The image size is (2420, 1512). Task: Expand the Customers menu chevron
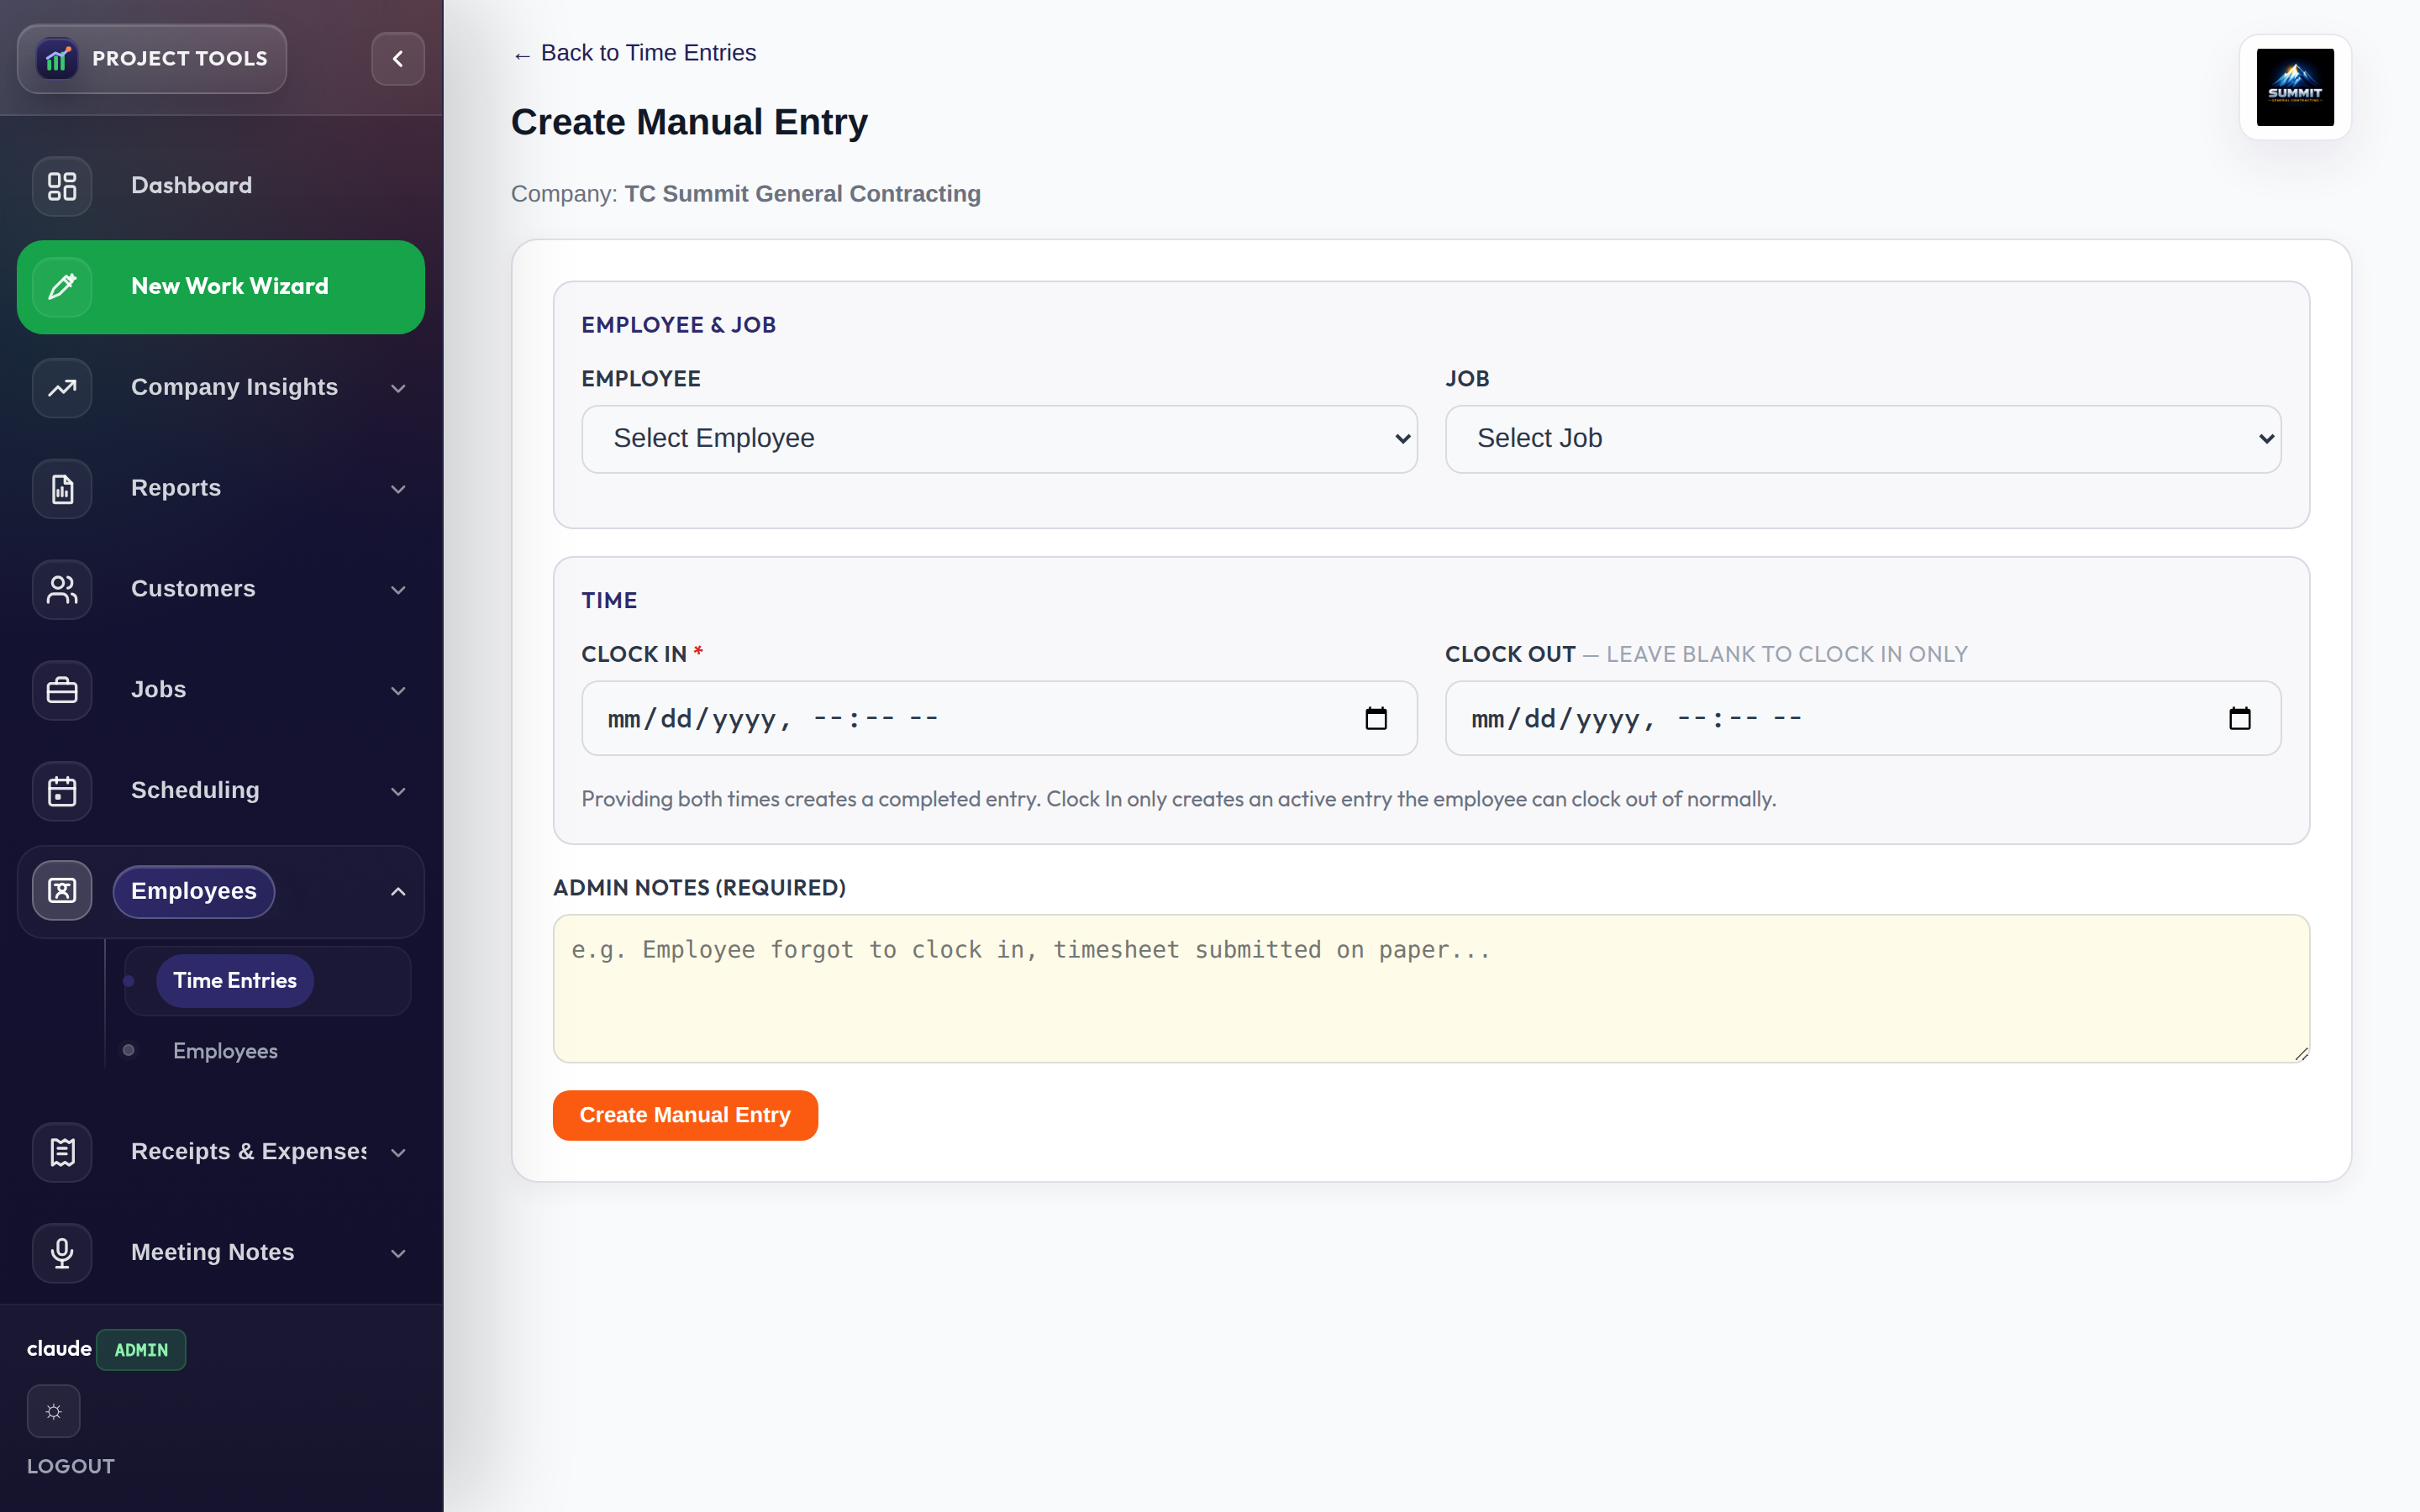click(x=398, y=590)
